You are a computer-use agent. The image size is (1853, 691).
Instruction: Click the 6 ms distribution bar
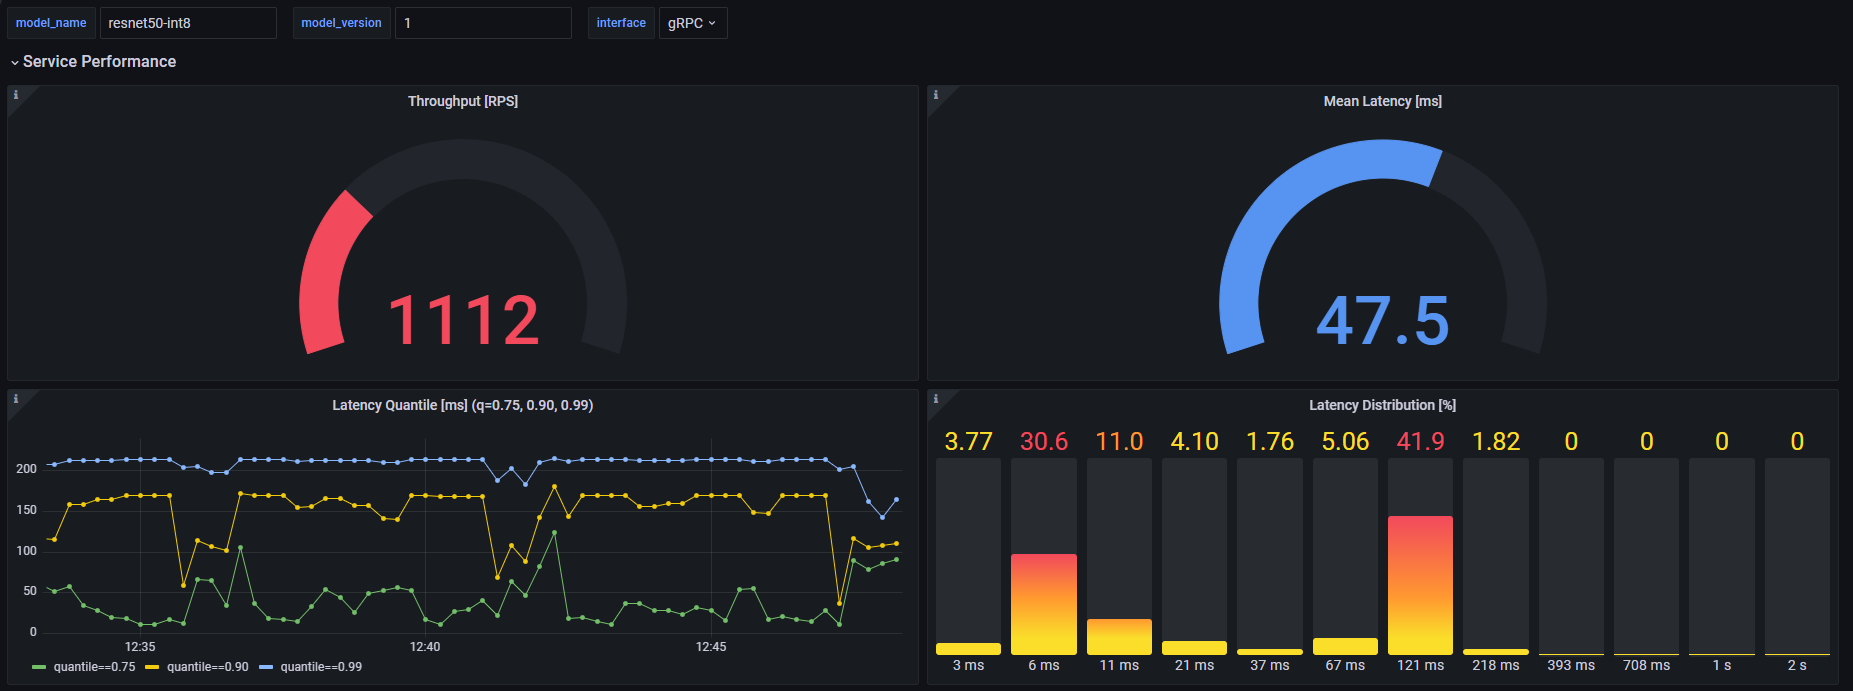[x=1043, y=604]
